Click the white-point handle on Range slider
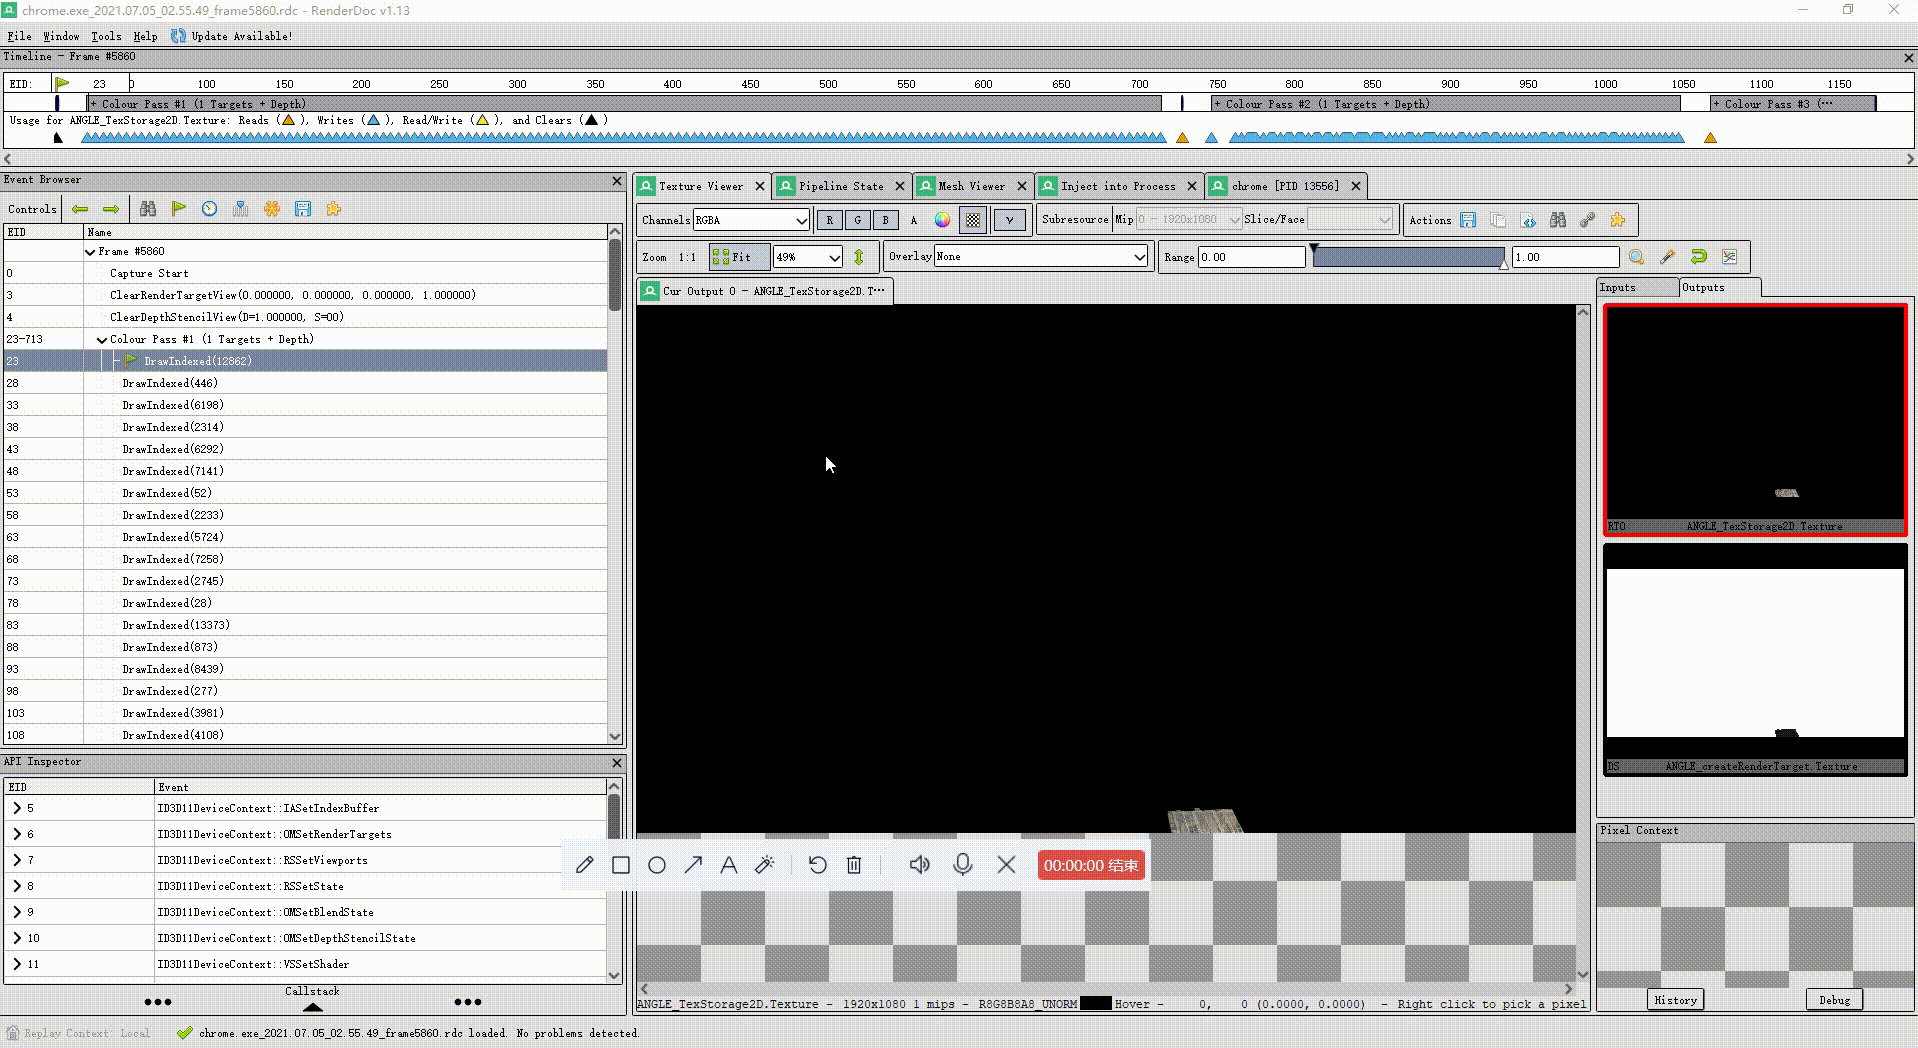This screenshot has height=1048, width=1918. [1503, 263]
